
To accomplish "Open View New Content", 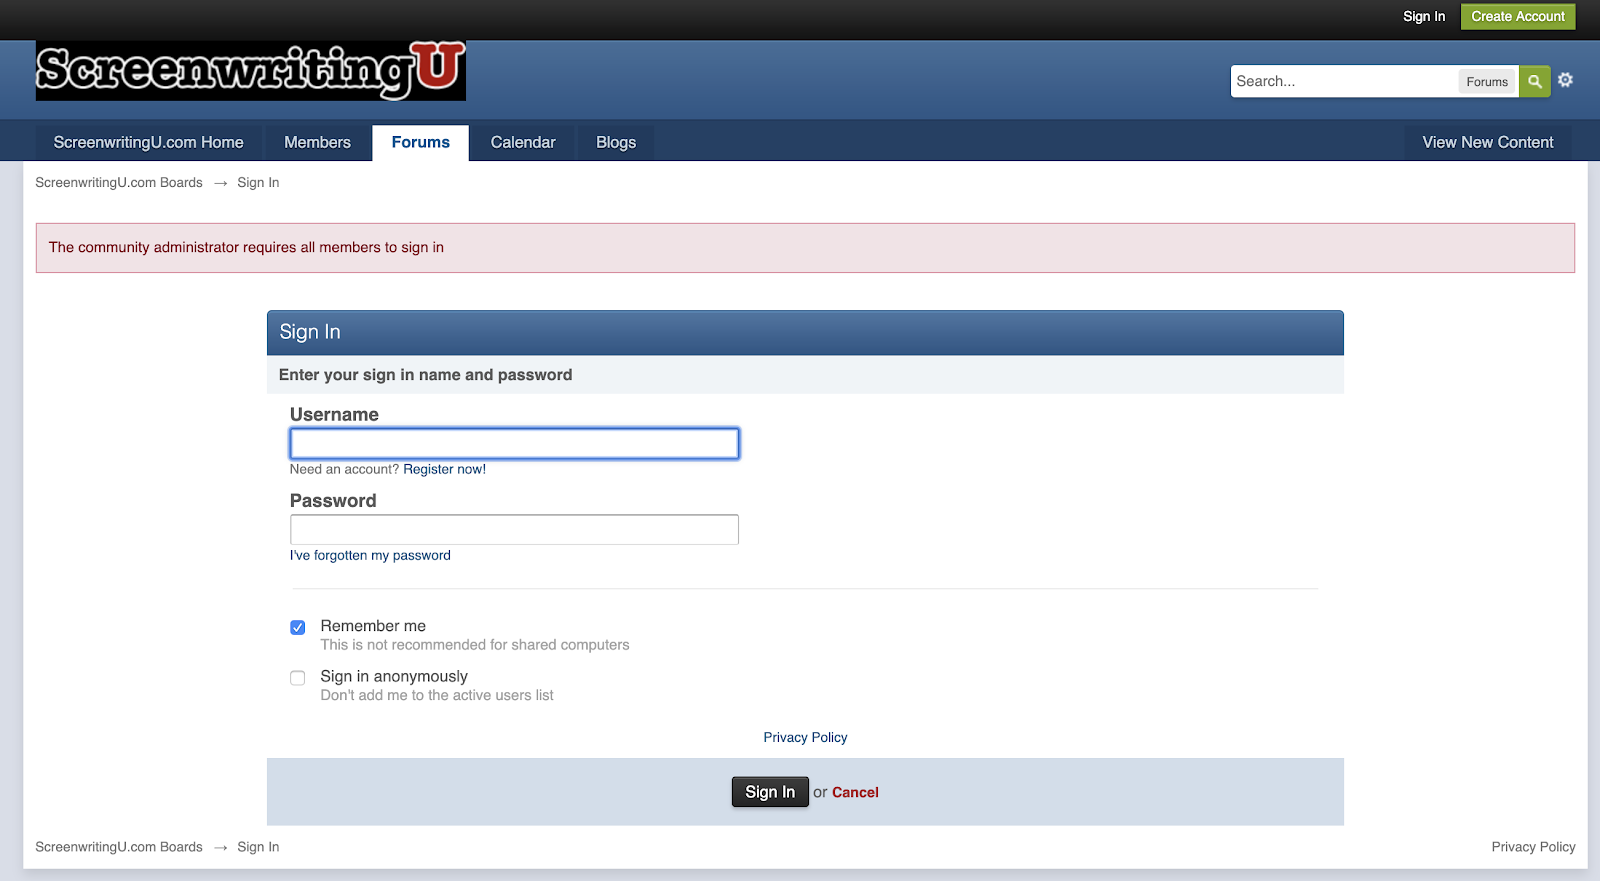I will [1487, 143].
